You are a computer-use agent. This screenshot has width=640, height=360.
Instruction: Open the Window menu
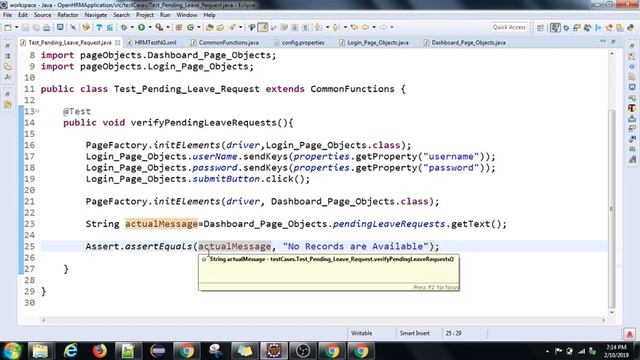click(x=187, y=15)
